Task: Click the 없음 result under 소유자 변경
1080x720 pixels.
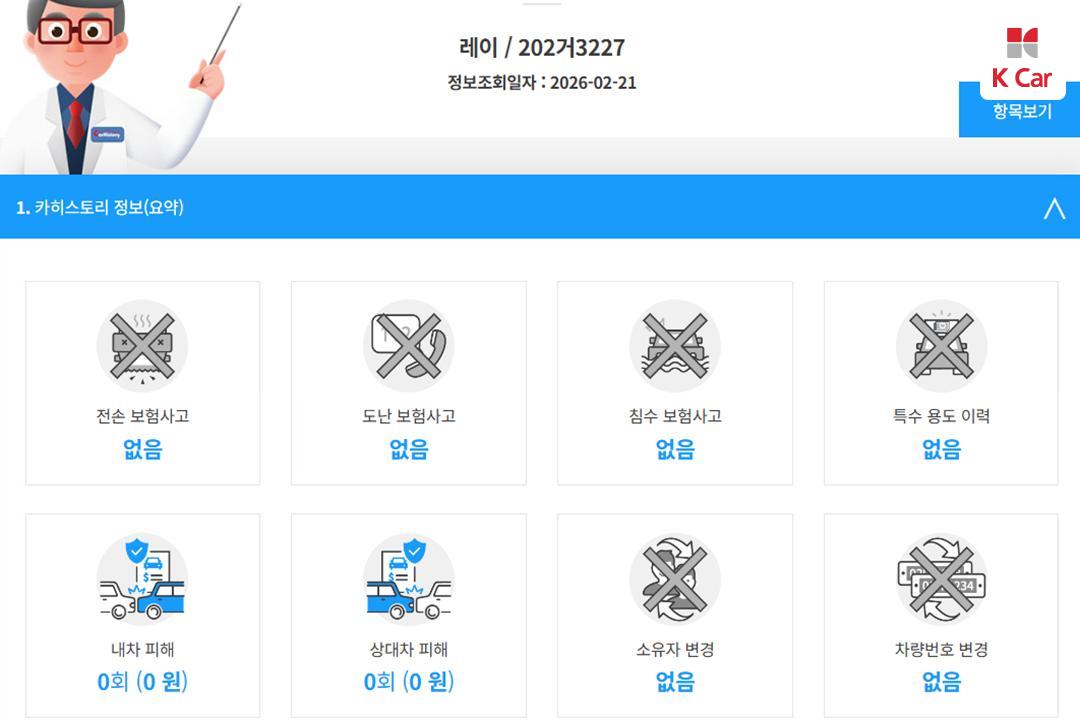Action: click(x=675, y=682)
